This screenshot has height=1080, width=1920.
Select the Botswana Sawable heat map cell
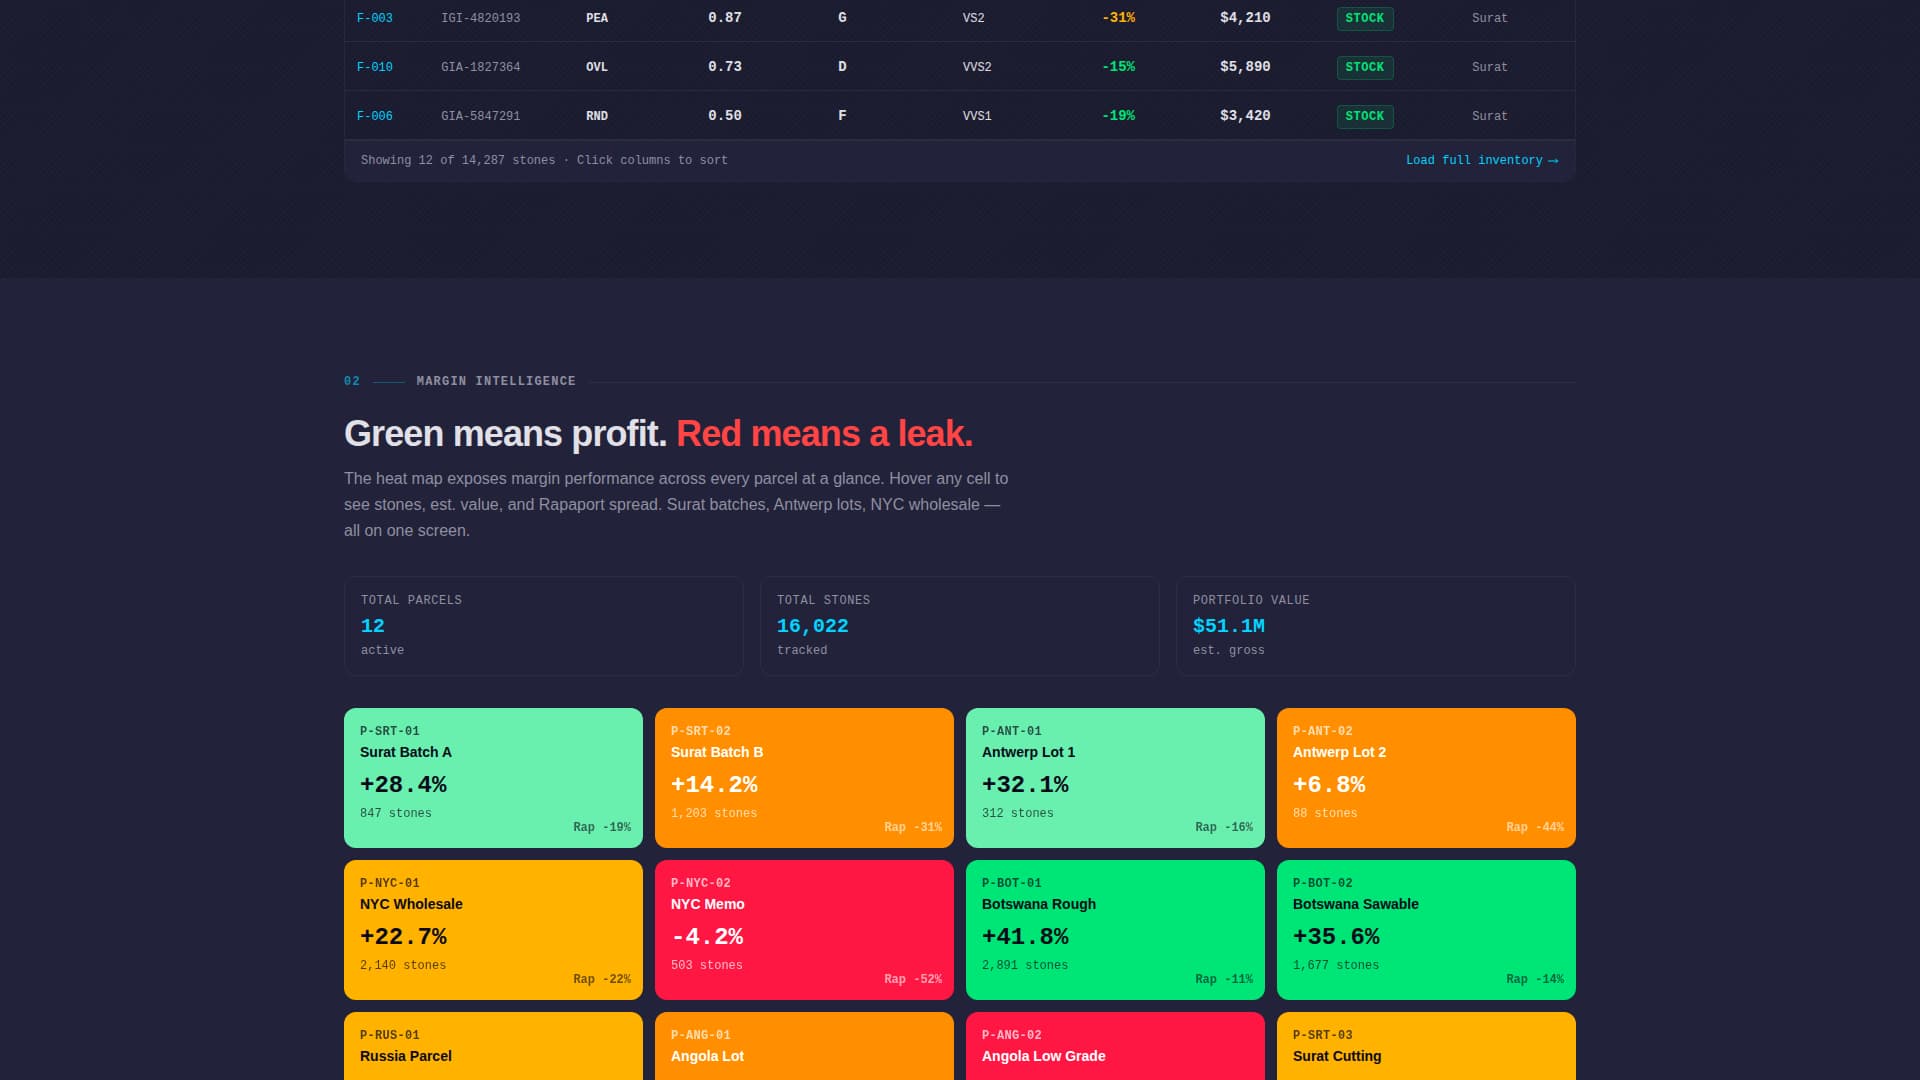[x=1426, y=930]
